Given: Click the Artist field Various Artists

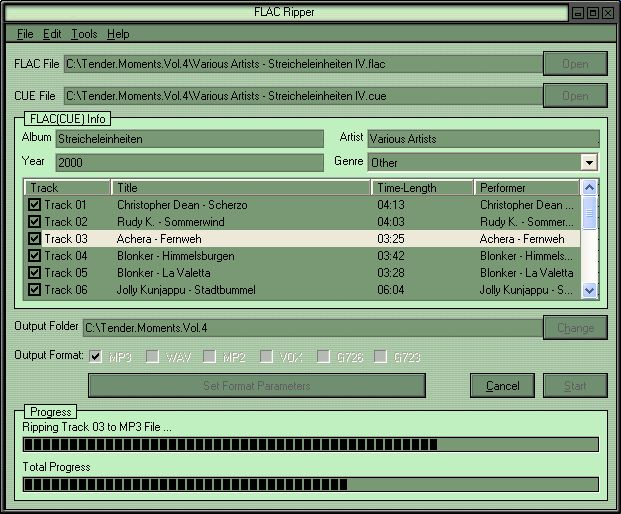Looking at the screenshot, I should [483, 139].
